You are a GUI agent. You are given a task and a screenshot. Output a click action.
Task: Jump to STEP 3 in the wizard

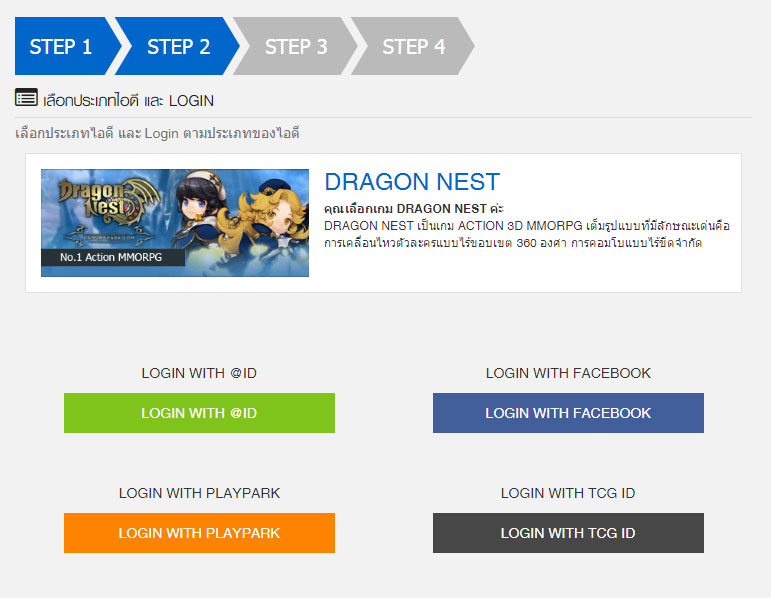(296, 46)
